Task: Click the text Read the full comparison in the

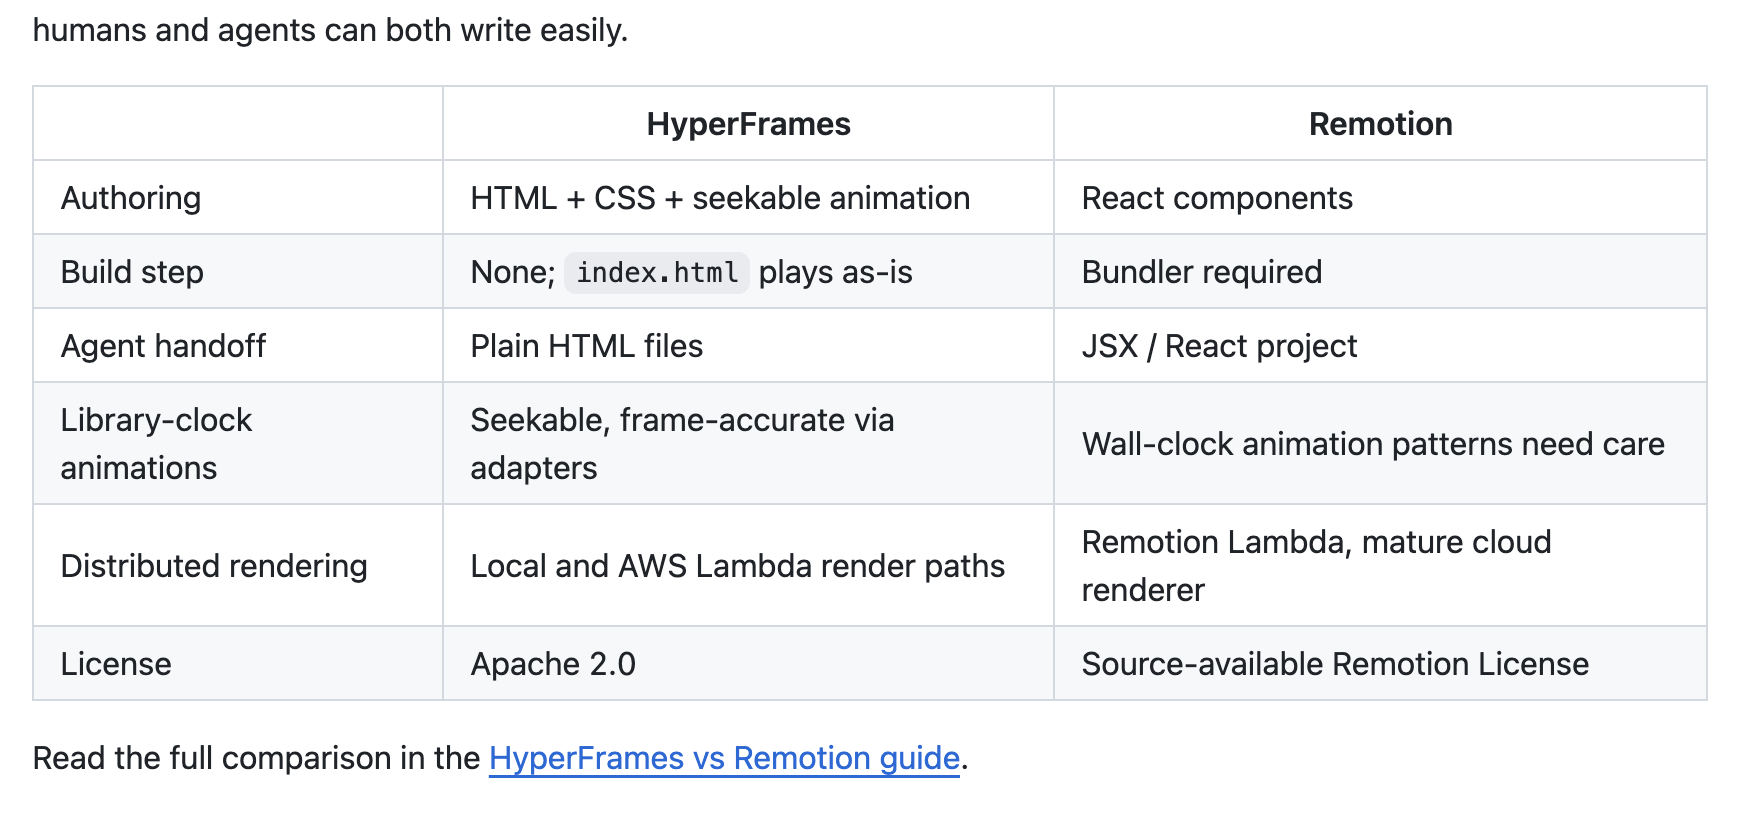Action: click(257, 758)
